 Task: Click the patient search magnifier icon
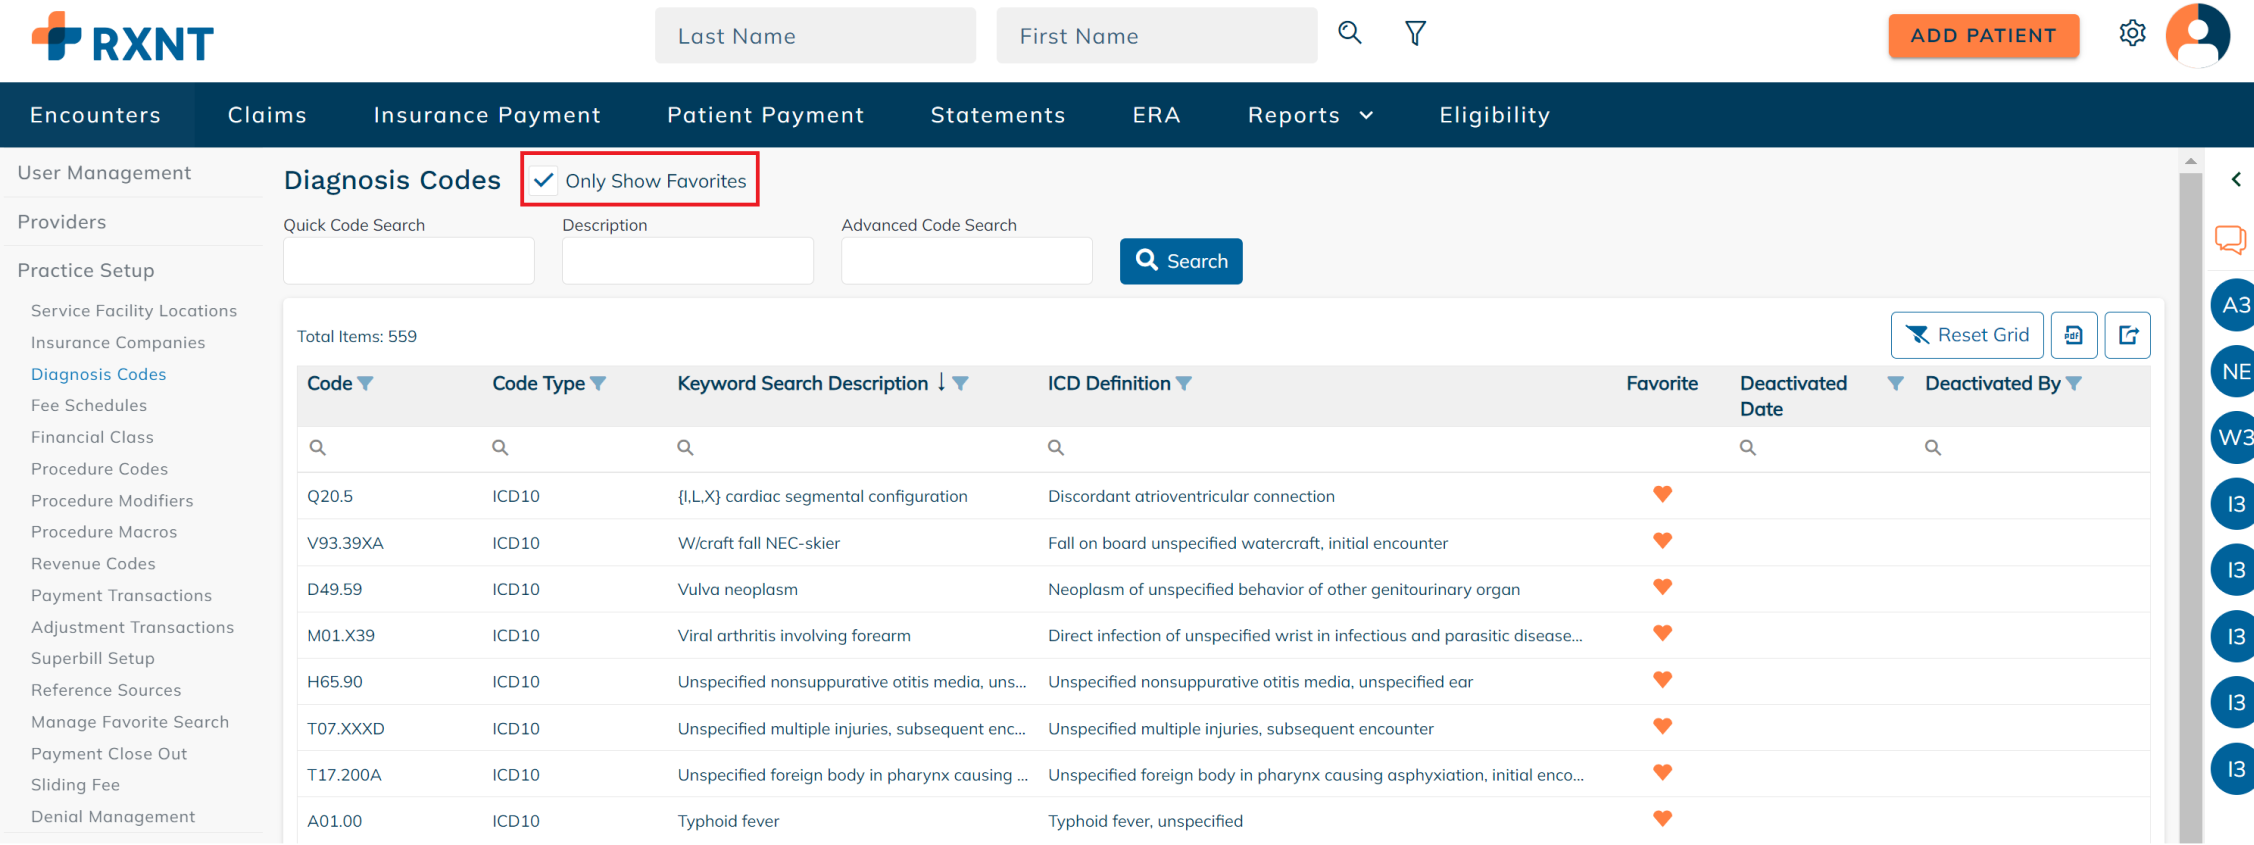coord(1349,33)
